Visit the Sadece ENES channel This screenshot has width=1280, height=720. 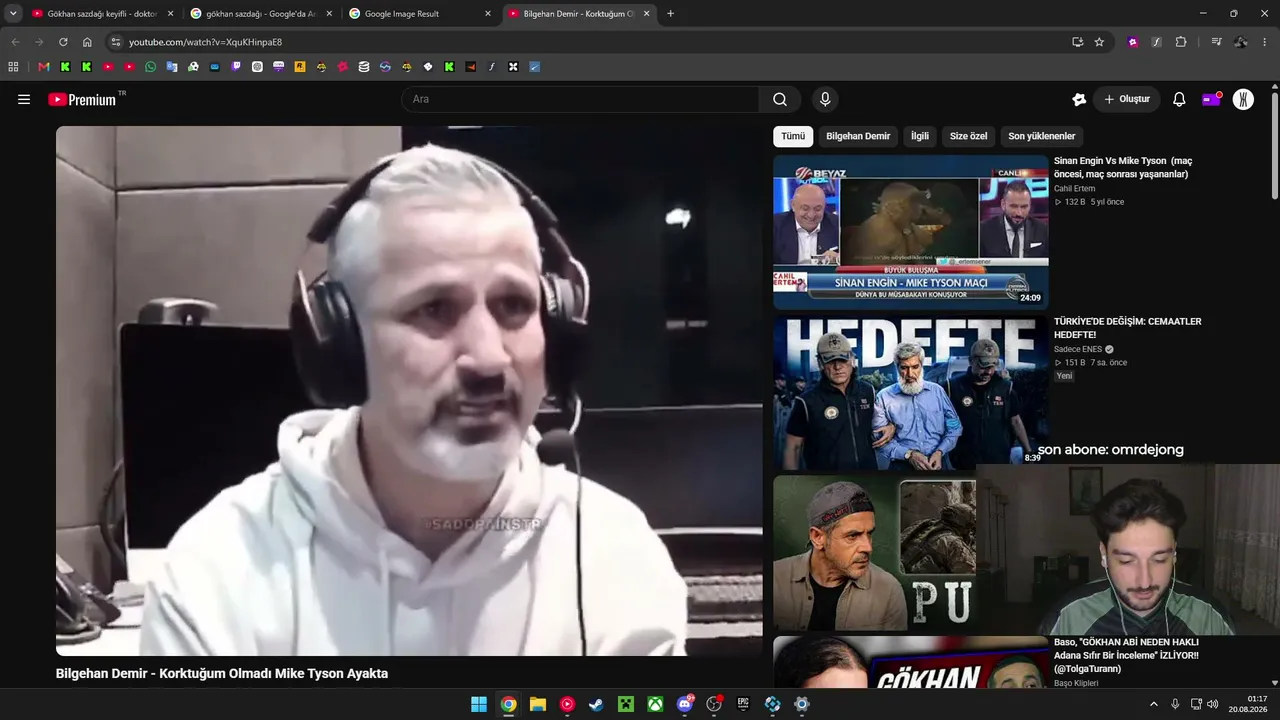click(x=1078, y=349)
